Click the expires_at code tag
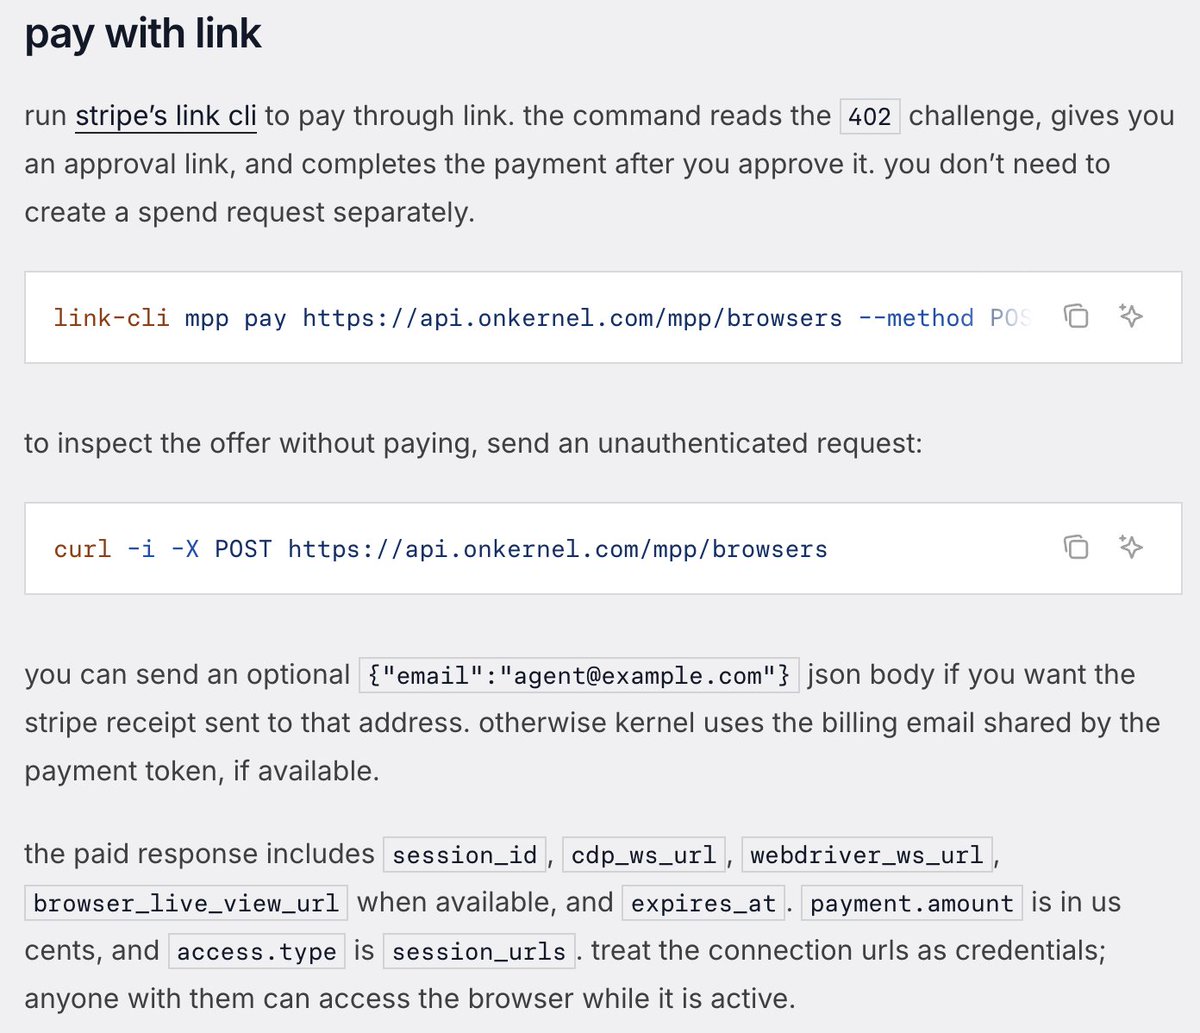The image size is (1200, 1033). (704, 903)
